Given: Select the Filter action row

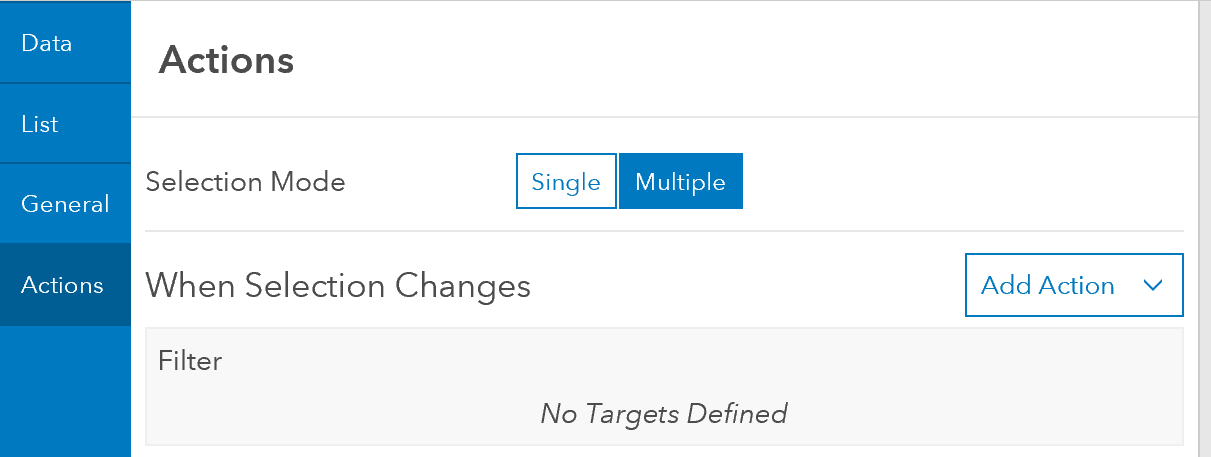Looking at the screenshot, I should (664, 386).
